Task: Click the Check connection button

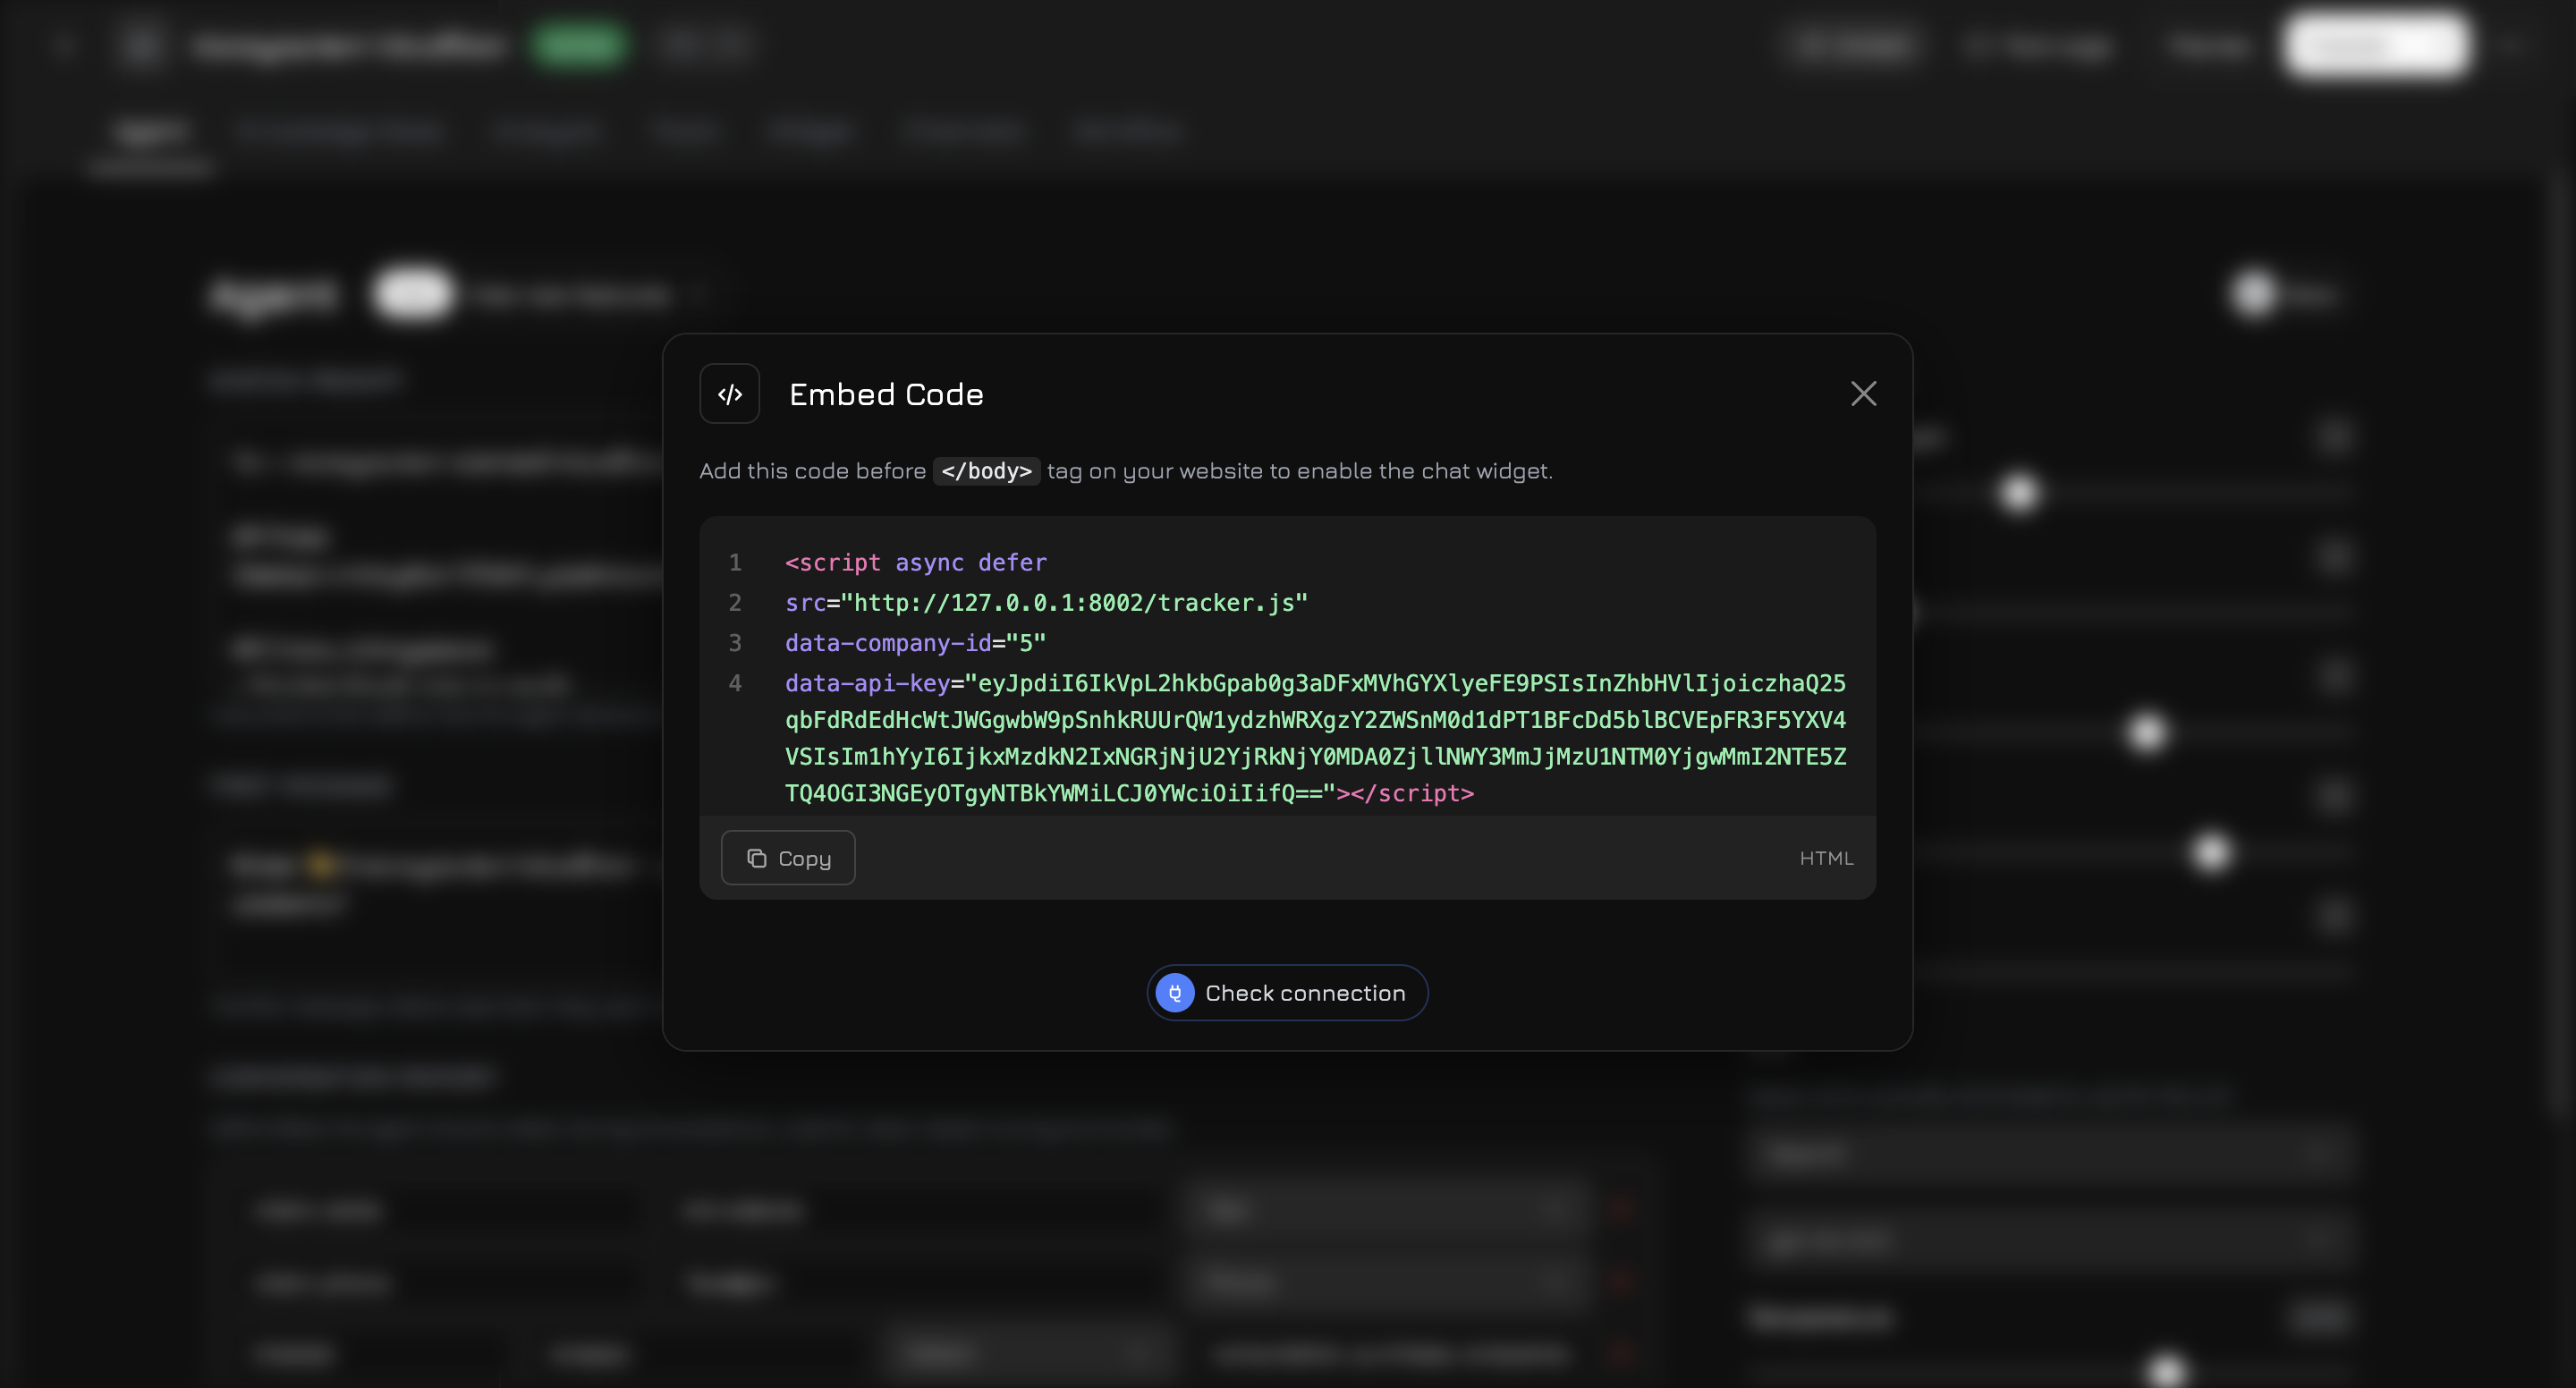Action: point(1287,993)
